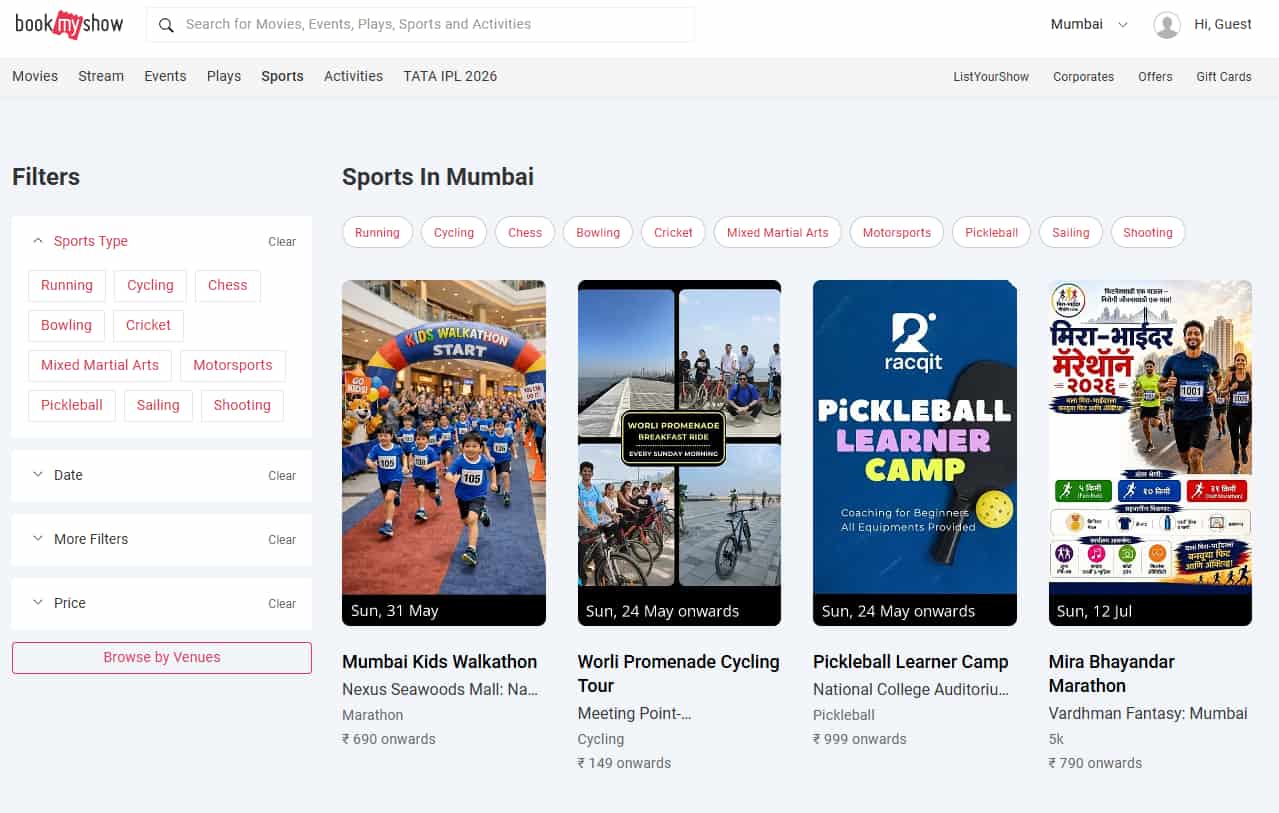Select Pickleball chip above event cards

coord(992,232)
